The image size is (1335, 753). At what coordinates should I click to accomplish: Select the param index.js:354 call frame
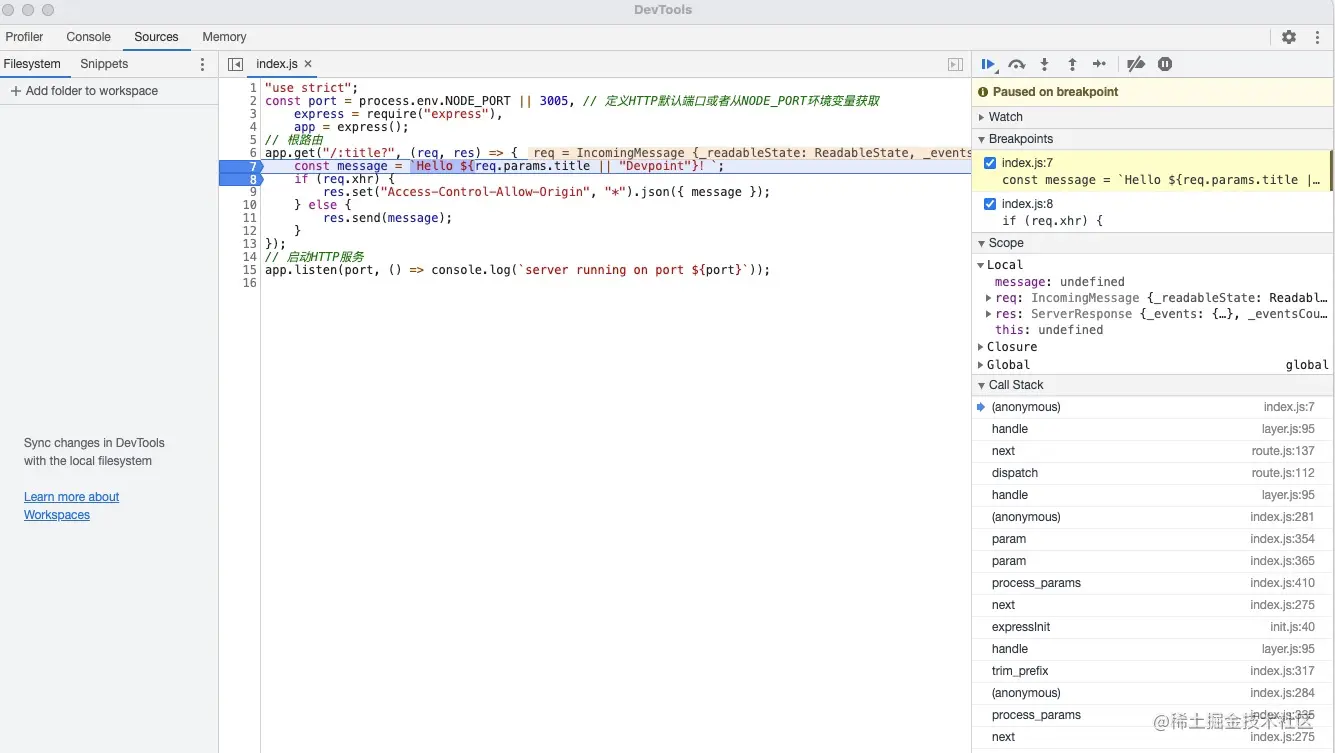(1152, 539)
